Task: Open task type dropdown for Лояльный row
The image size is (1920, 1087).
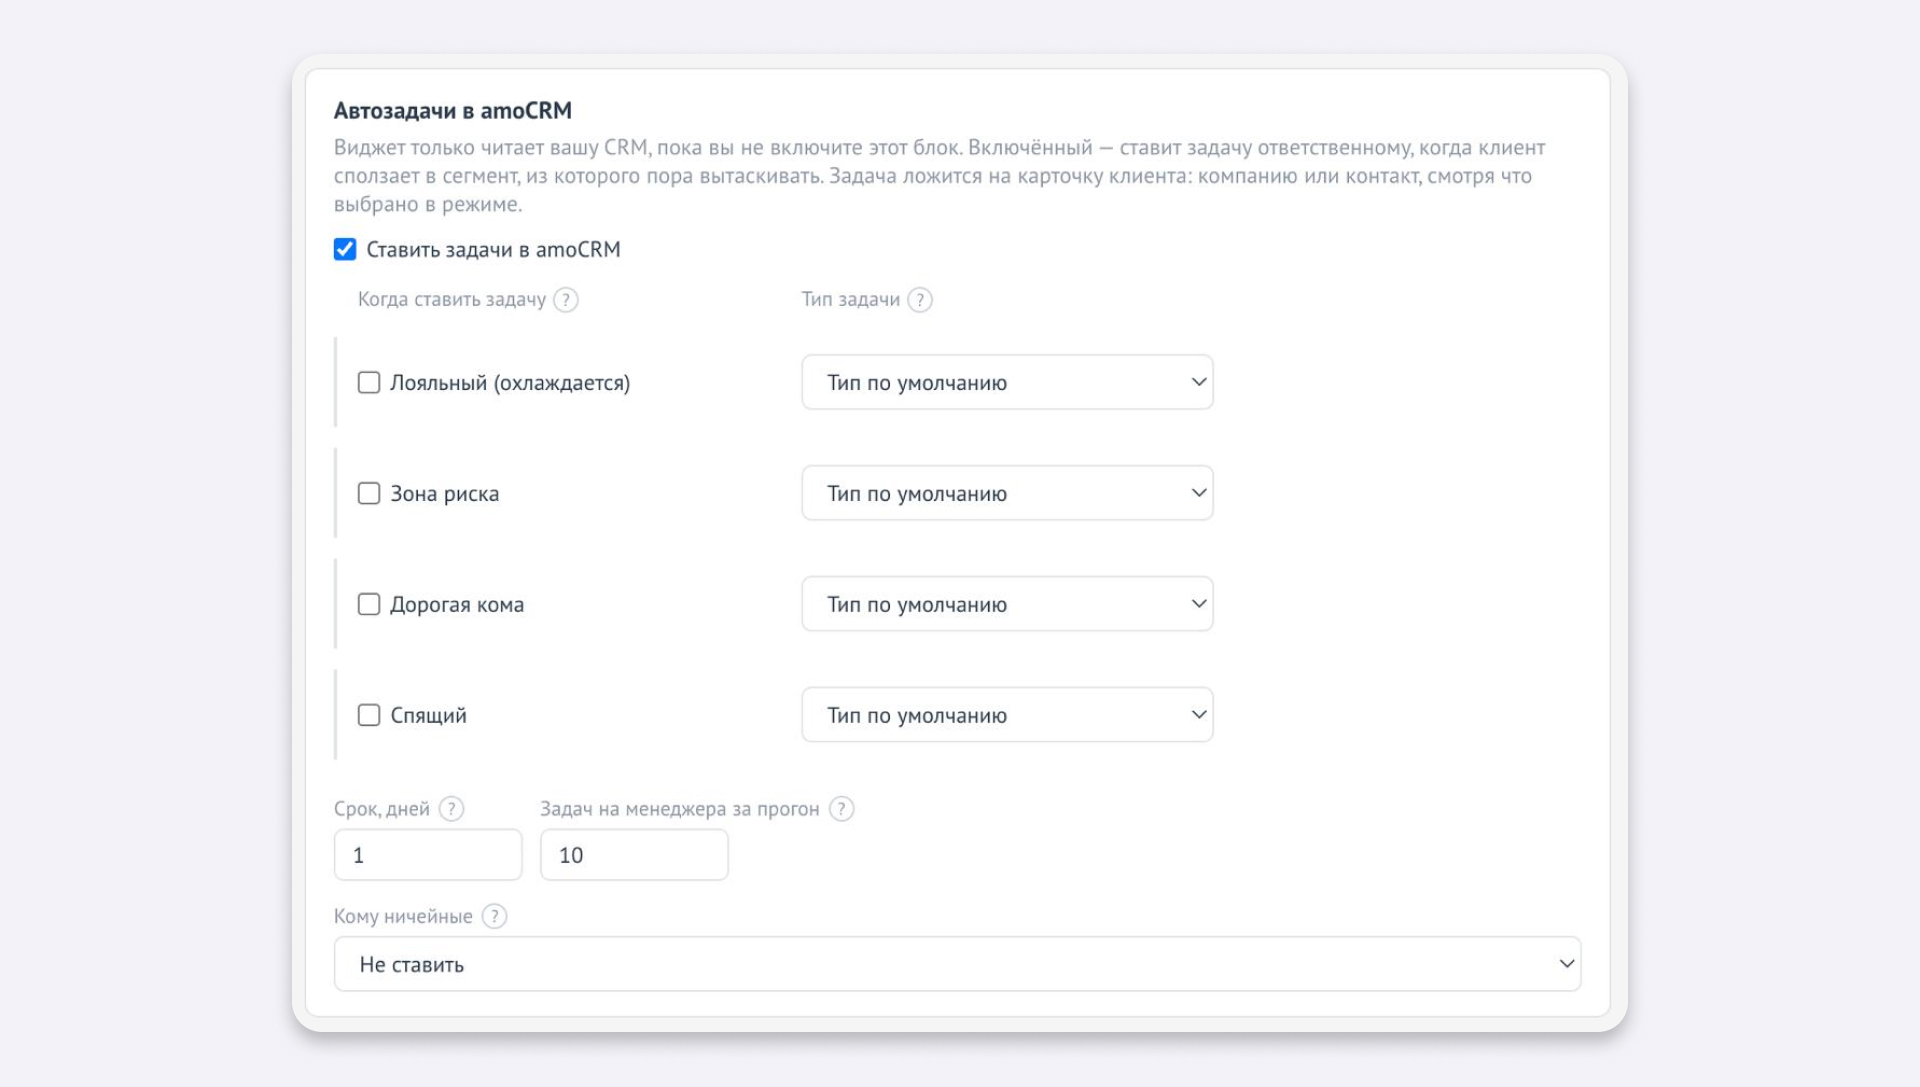Action: [1007, 382]
